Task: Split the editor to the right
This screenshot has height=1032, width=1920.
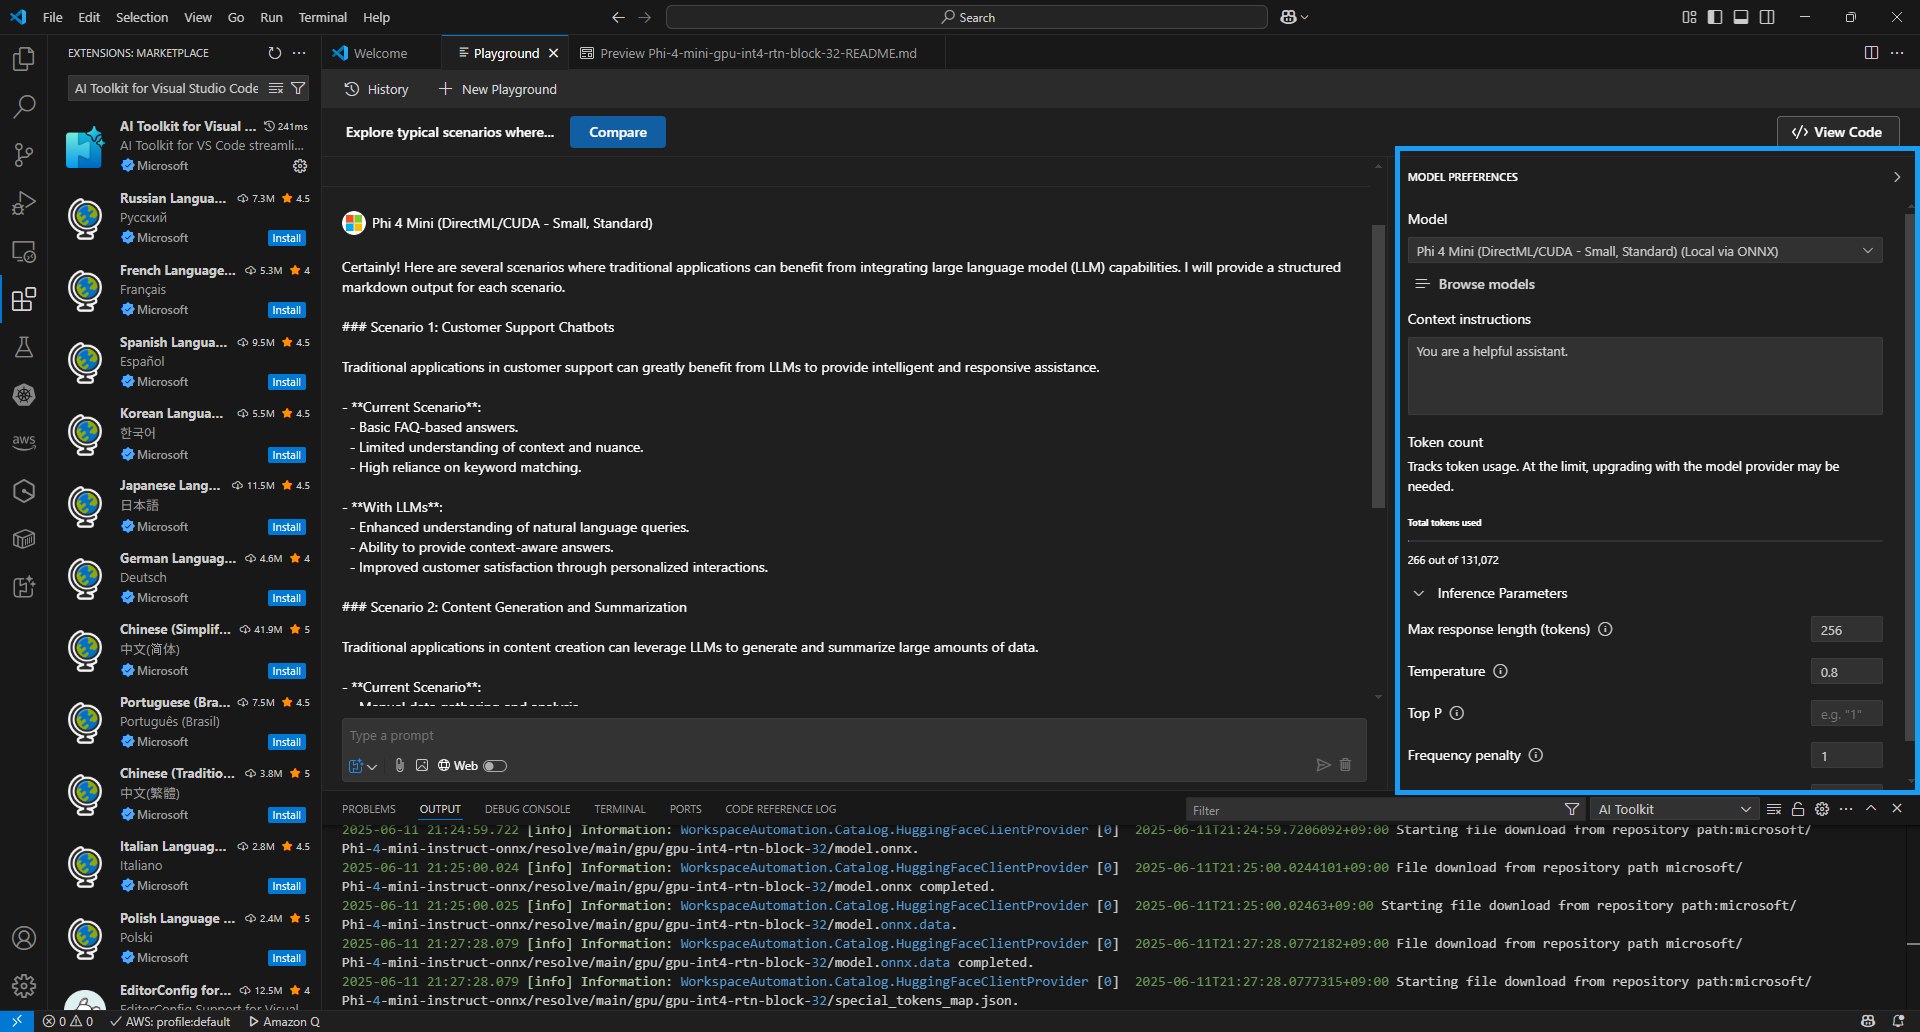Action: pyautogui.click(x=1871, y=53)
